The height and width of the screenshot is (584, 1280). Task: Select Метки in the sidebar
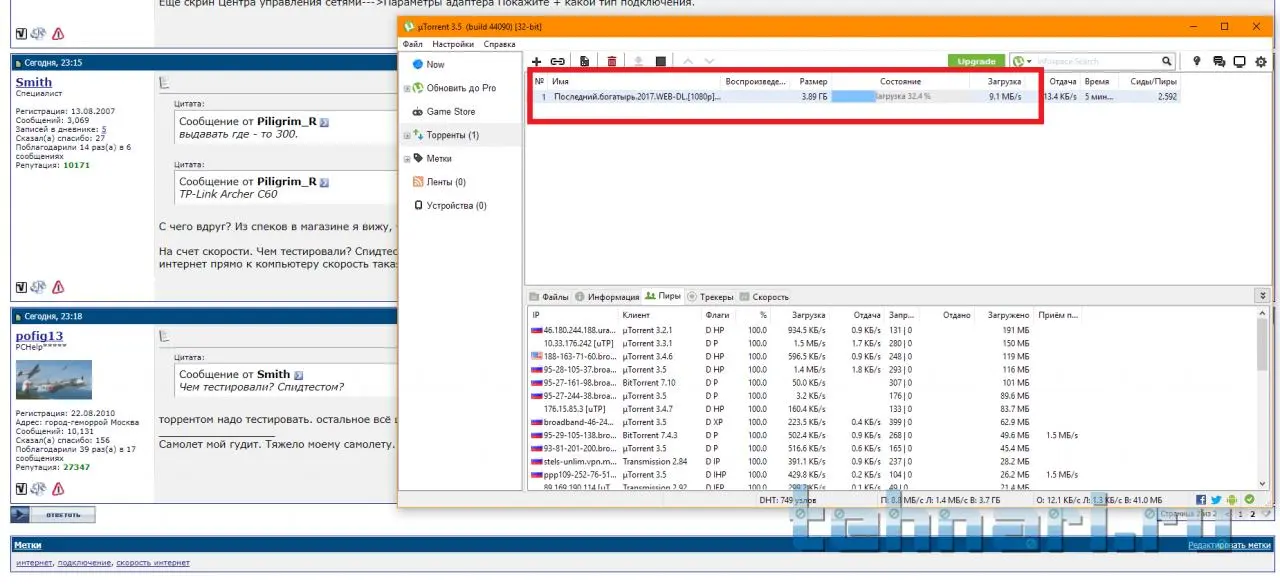pyautogui.click(x=439, y=158)
